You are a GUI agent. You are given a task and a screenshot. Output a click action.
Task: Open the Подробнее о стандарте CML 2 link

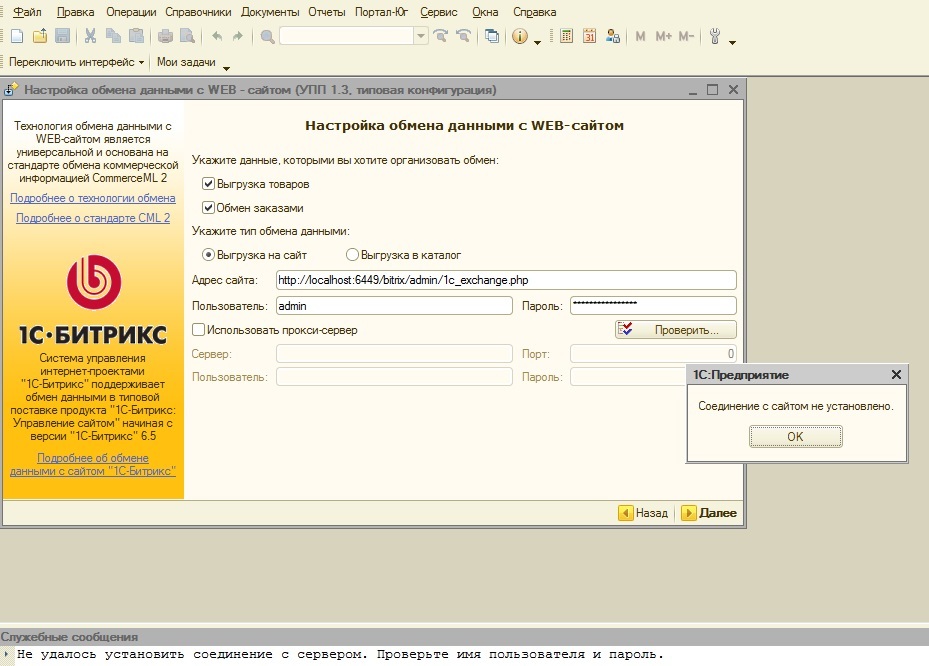click(93, 218)
